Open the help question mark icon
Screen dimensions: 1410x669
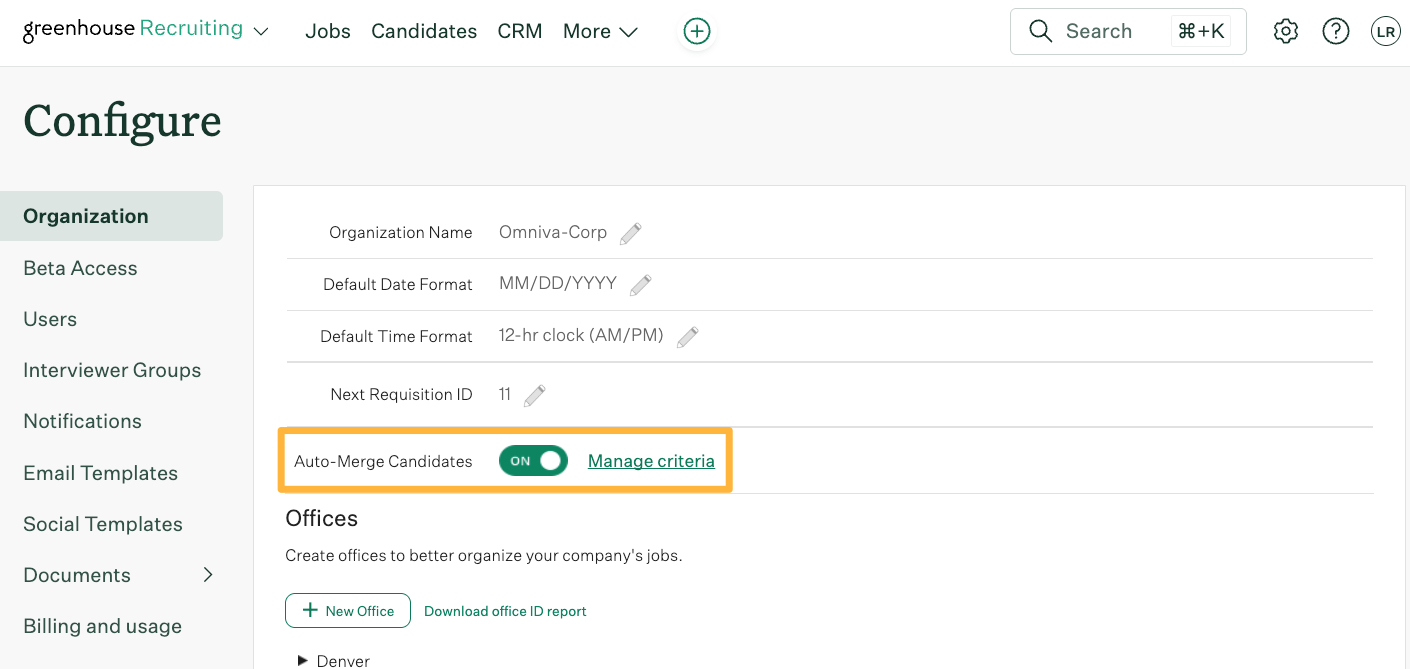click(1336, 31)
